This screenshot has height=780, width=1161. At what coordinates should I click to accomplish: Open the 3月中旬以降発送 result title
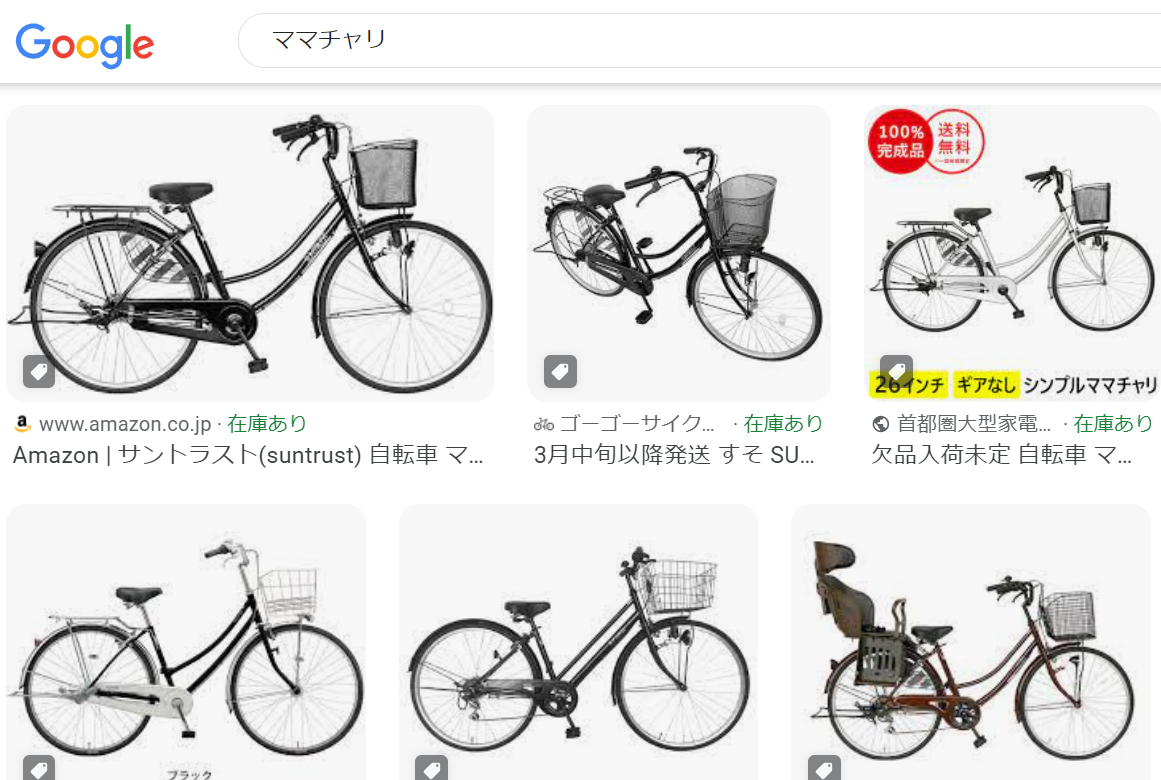(674, 454)
